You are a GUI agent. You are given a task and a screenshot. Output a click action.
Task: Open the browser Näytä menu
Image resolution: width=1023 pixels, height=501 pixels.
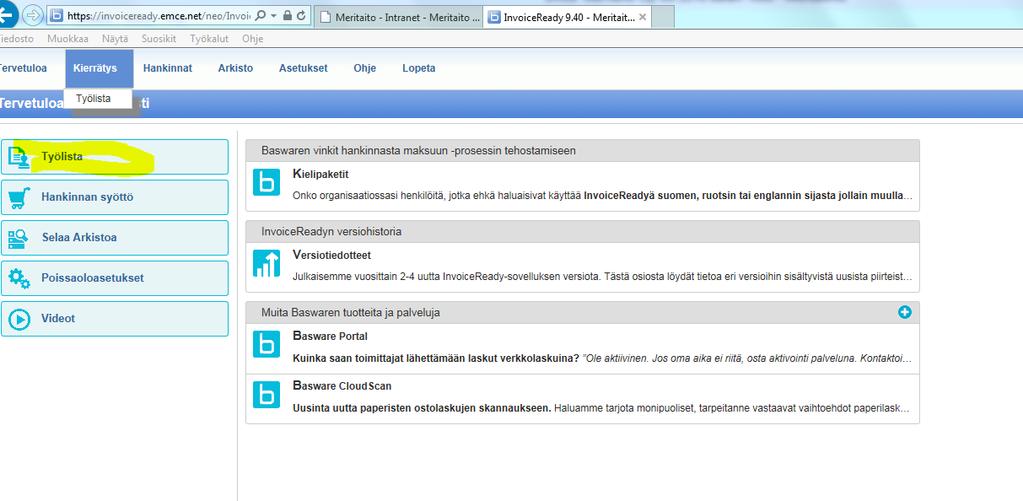coord(115,39)
